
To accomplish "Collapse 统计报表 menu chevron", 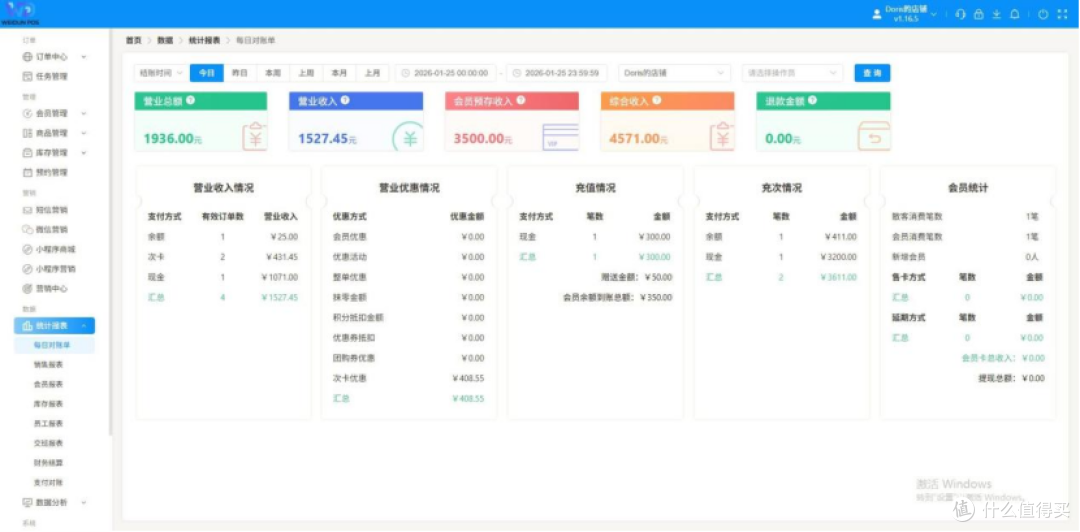I will tap(84, 326).
